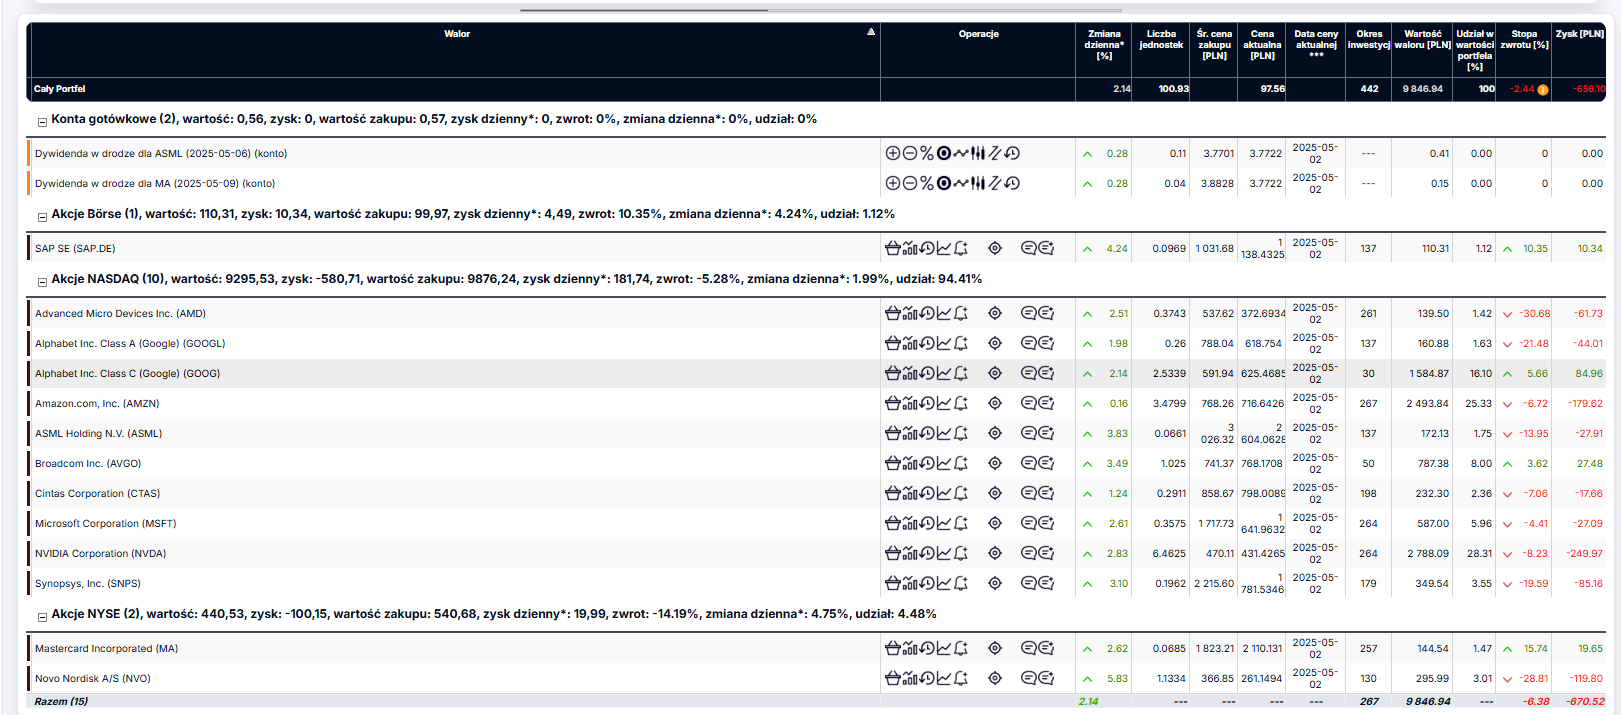The height and width of the screenshot is (715, 1621).
Task: Click the percent icon in ASML dividend row
Action: coord(927,153)
